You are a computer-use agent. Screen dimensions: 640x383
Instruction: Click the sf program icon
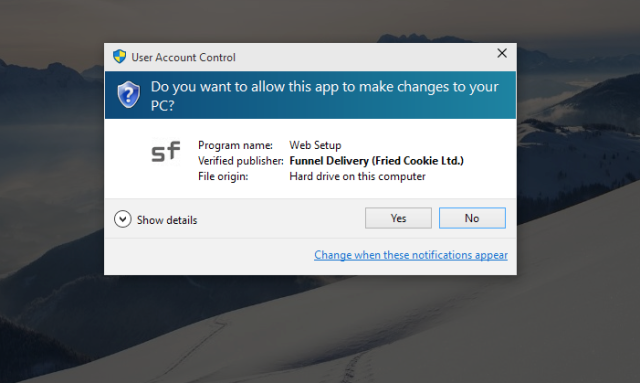[x=165, y=151]
